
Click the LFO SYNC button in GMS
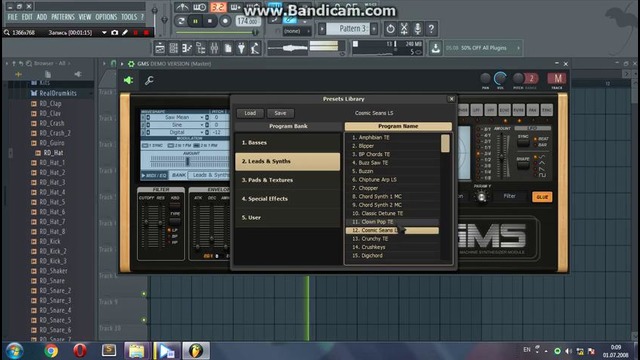click(523, 142)
